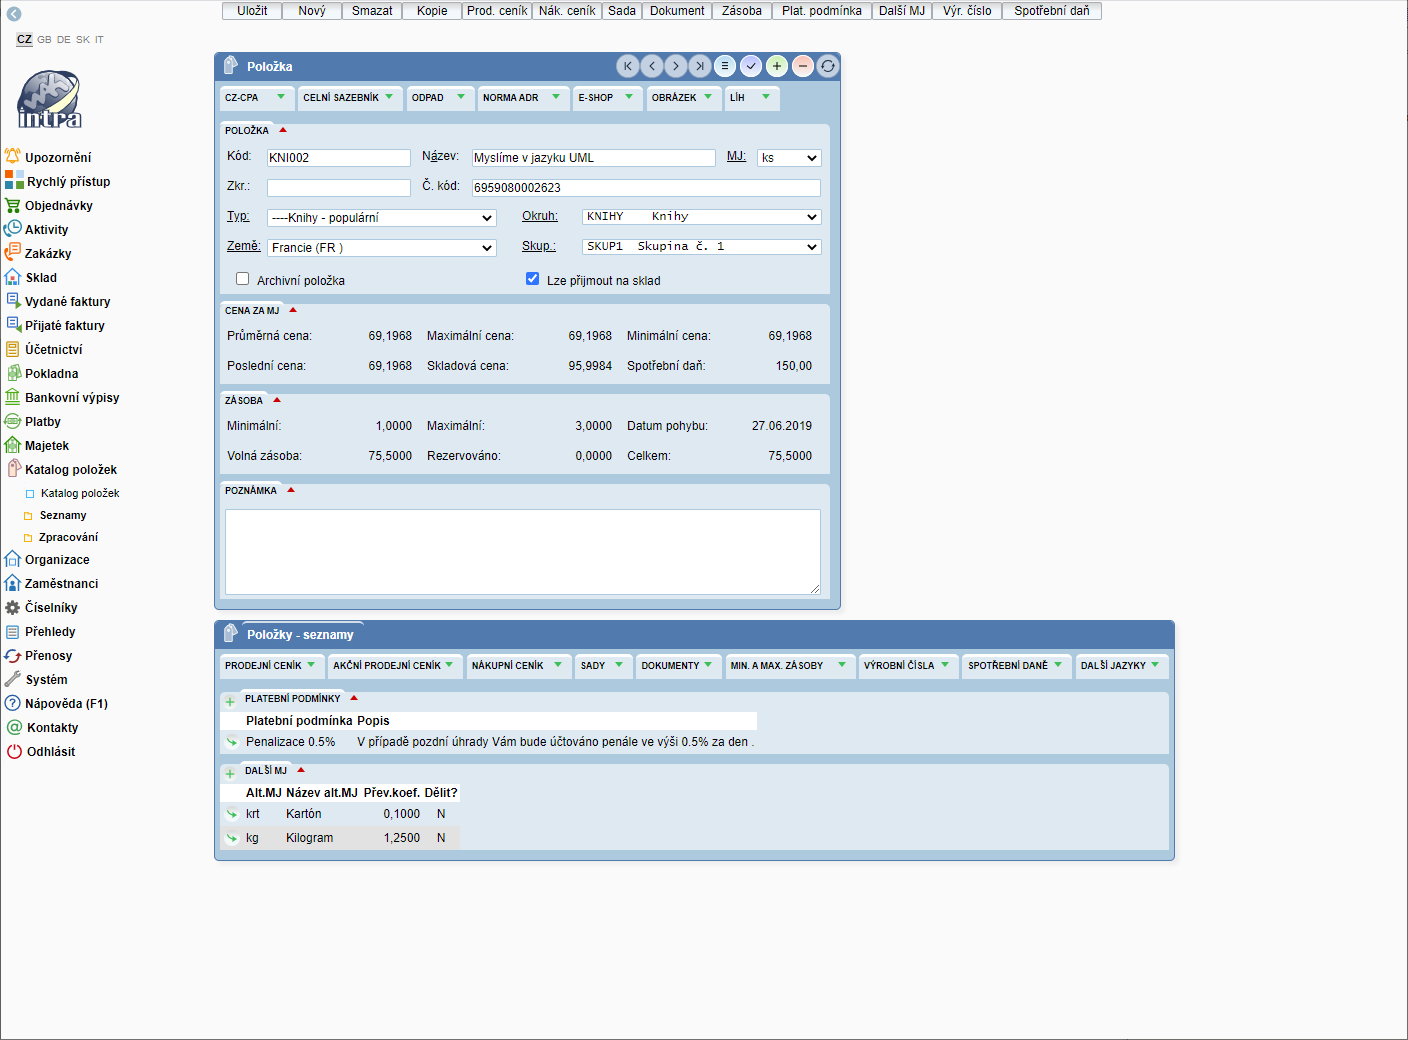1408x1040 pixels.
Task: Go to the first record in Položka
Action: [628, 66]
